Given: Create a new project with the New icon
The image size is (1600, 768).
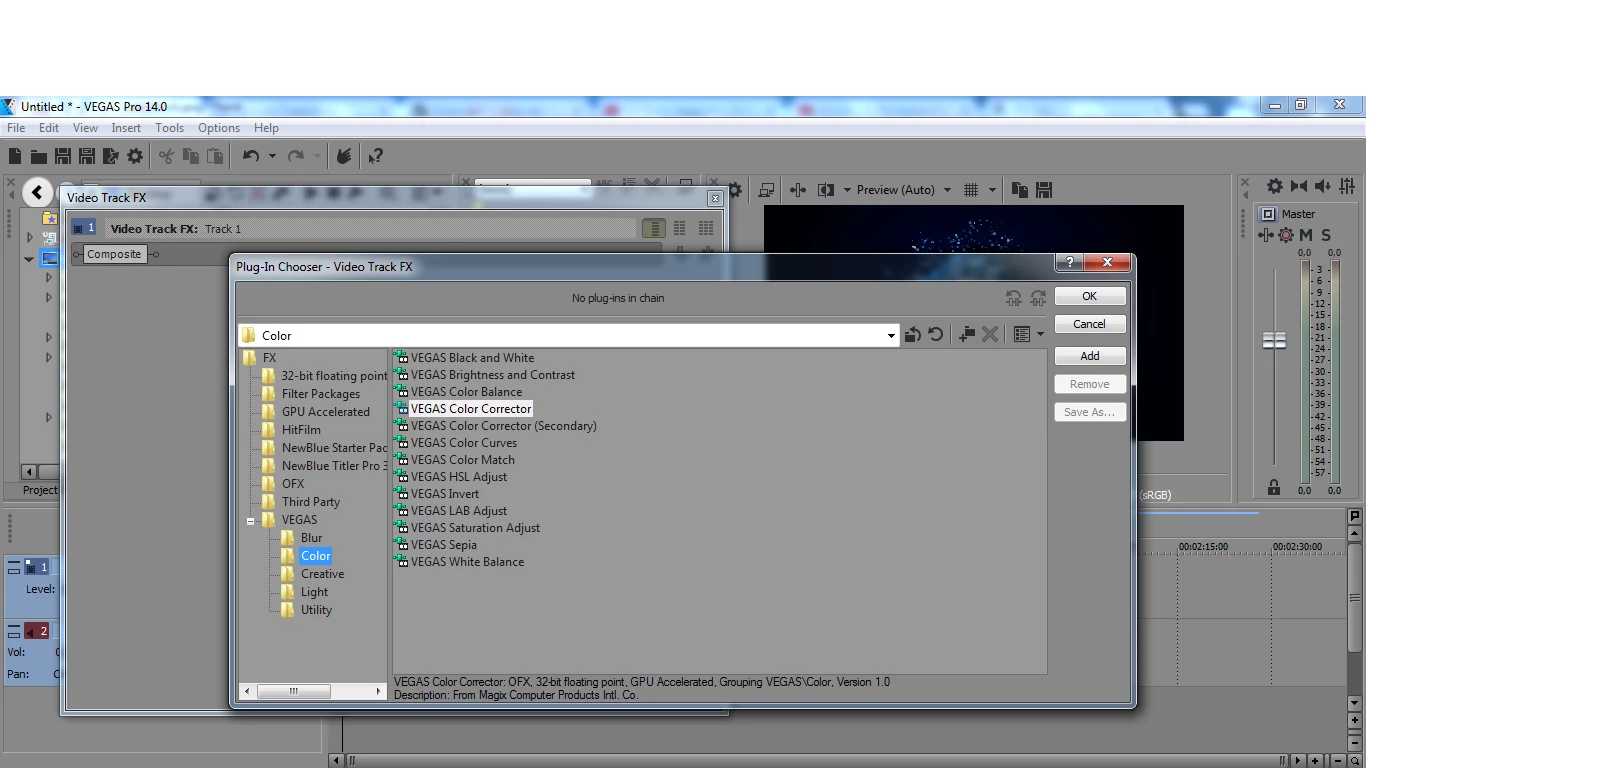Looking at the screenshot, I should (x=15, y=156).
